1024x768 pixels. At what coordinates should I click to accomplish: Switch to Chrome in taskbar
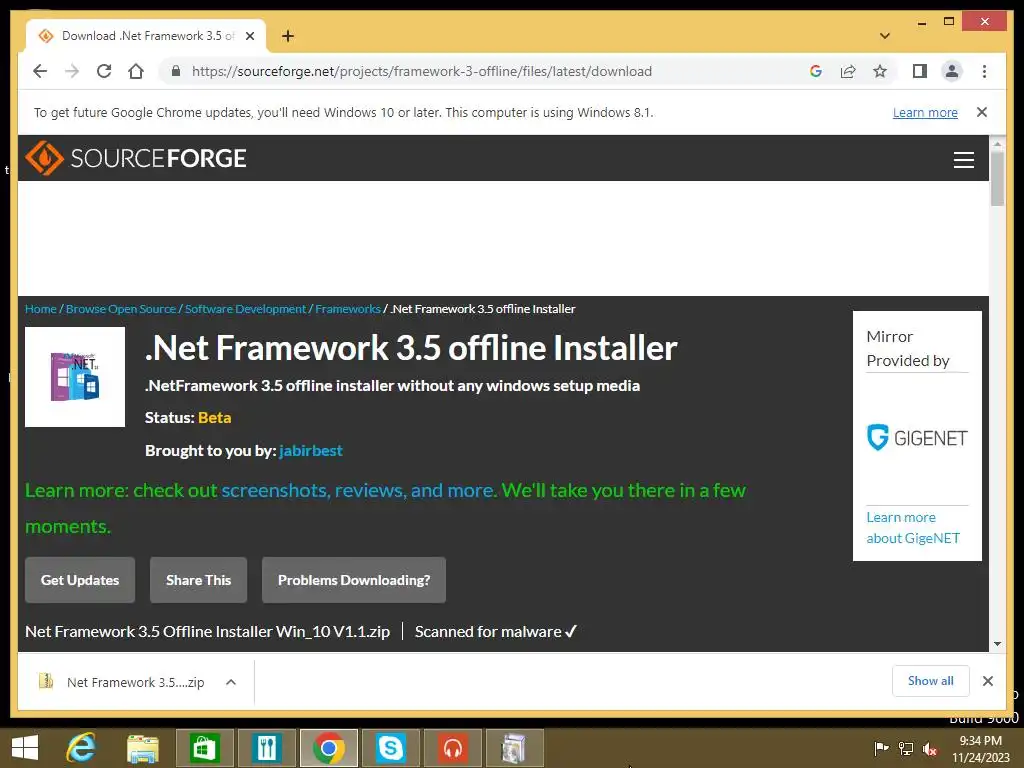[328, 748]
